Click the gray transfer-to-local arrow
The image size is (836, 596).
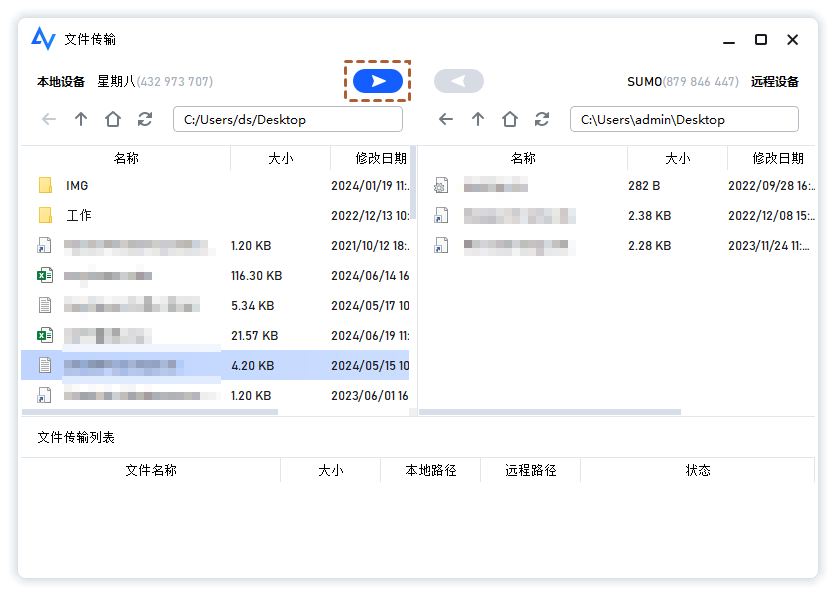coord(459,80)
